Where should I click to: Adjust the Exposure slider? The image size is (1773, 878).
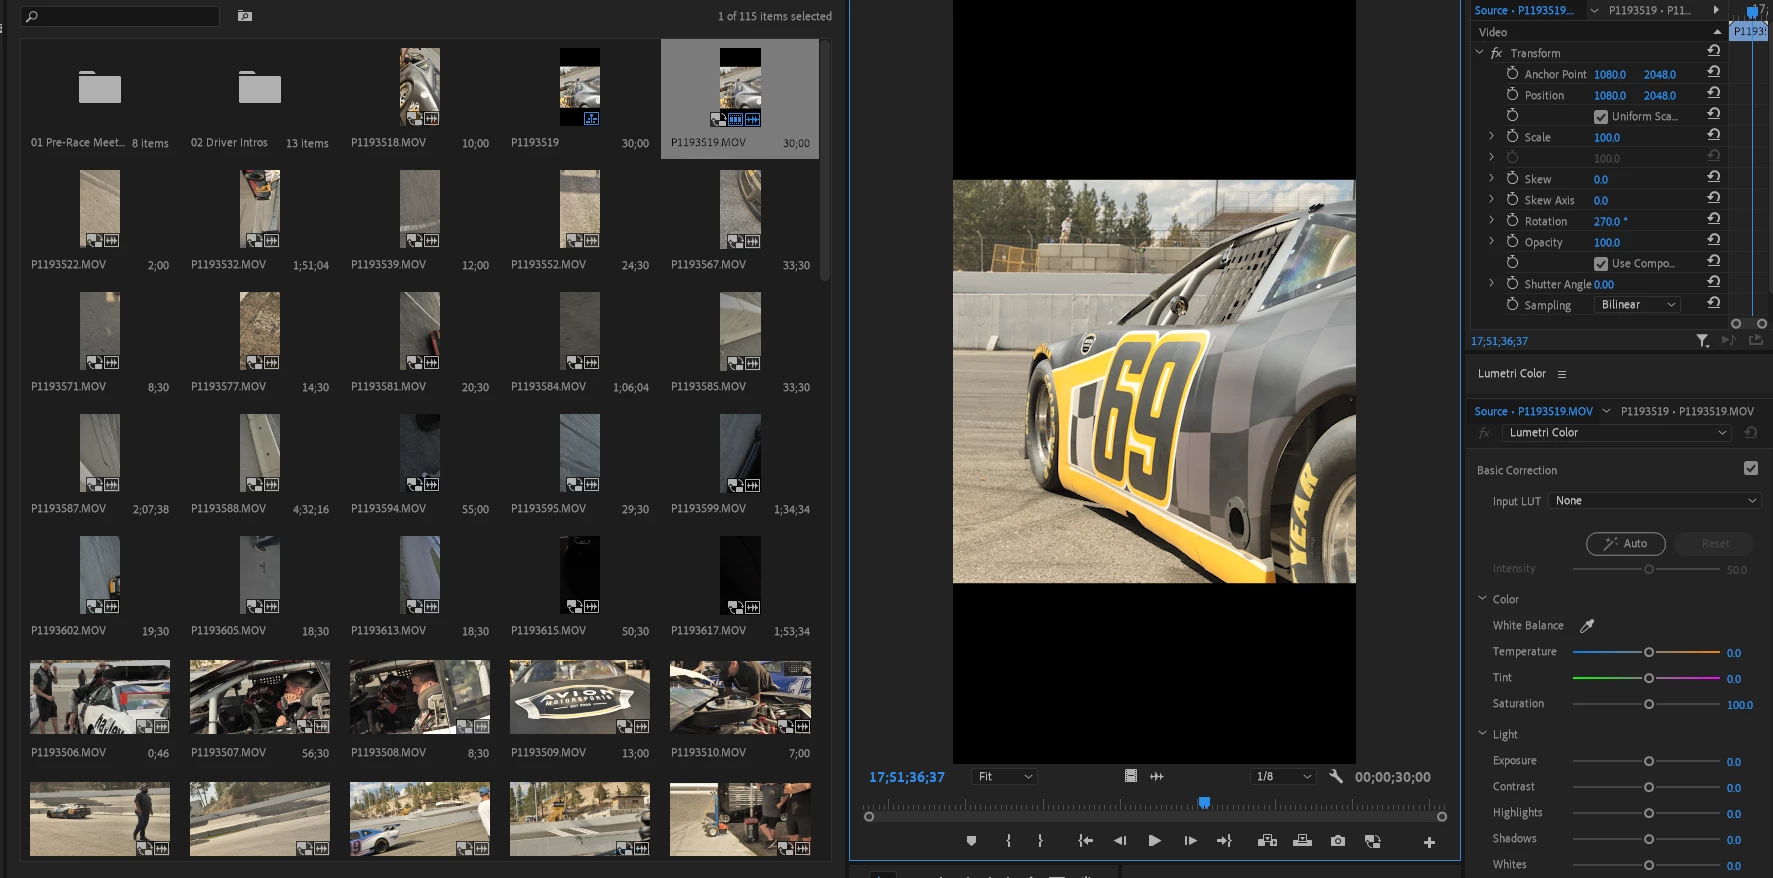[x=1648, y=761]
